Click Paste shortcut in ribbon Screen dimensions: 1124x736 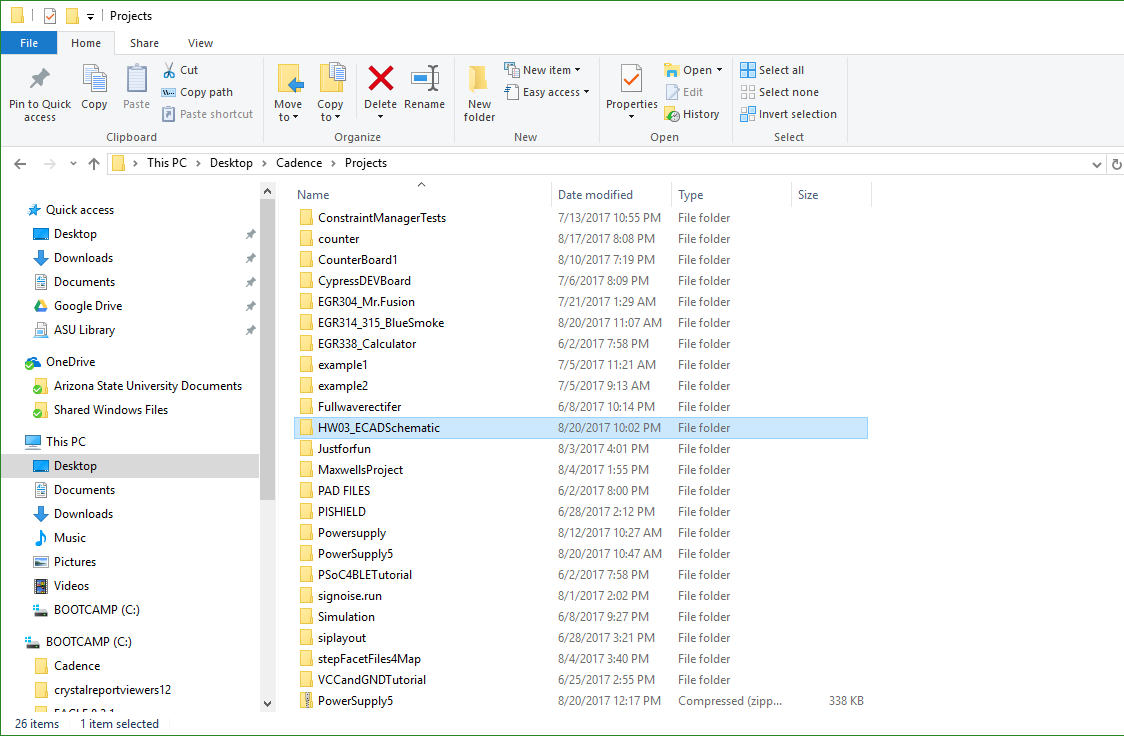[x=208, y=114]
